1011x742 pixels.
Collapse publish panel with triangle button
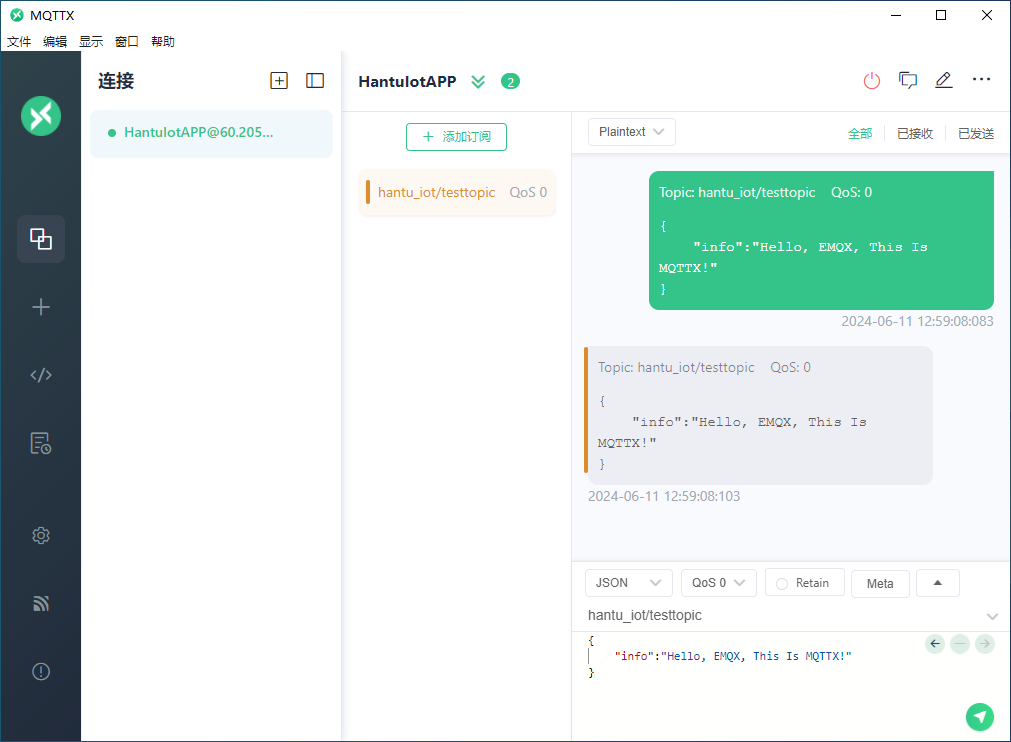click(937, 583)
